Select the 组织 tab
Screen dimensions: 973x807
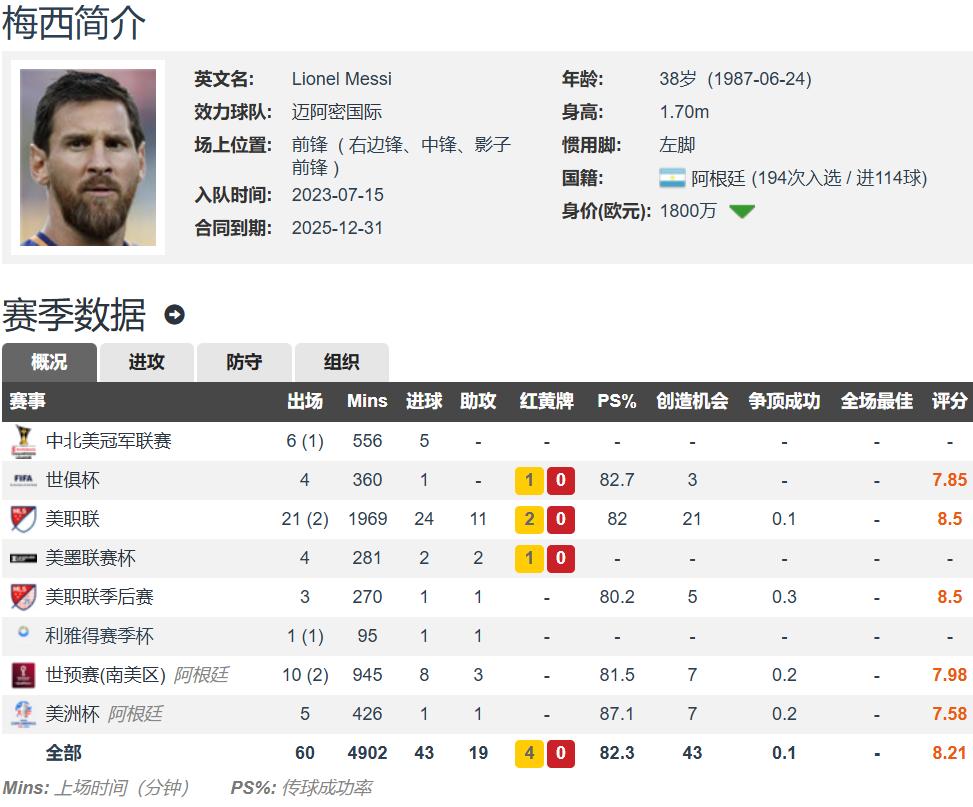pos(341,362)
